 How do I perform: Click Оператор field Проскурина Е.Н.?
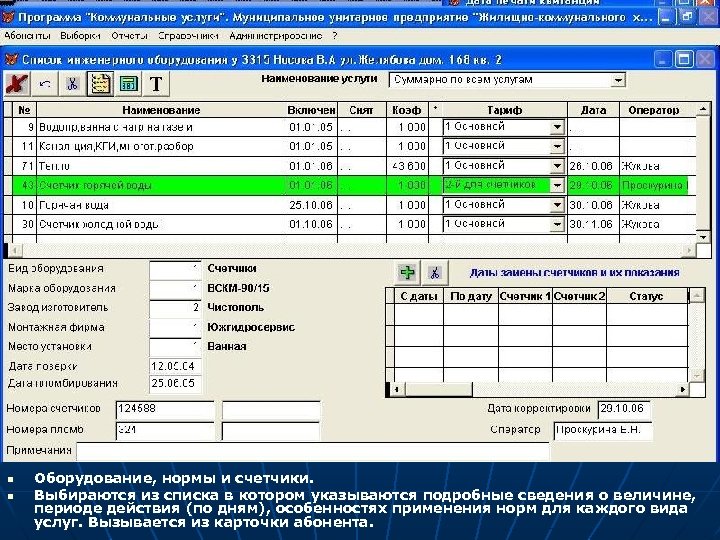click(603, 431)
